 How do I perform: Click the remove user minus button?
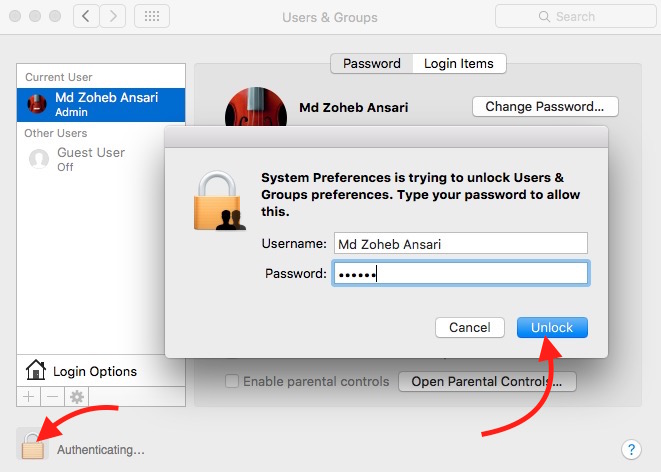point(52,397)
